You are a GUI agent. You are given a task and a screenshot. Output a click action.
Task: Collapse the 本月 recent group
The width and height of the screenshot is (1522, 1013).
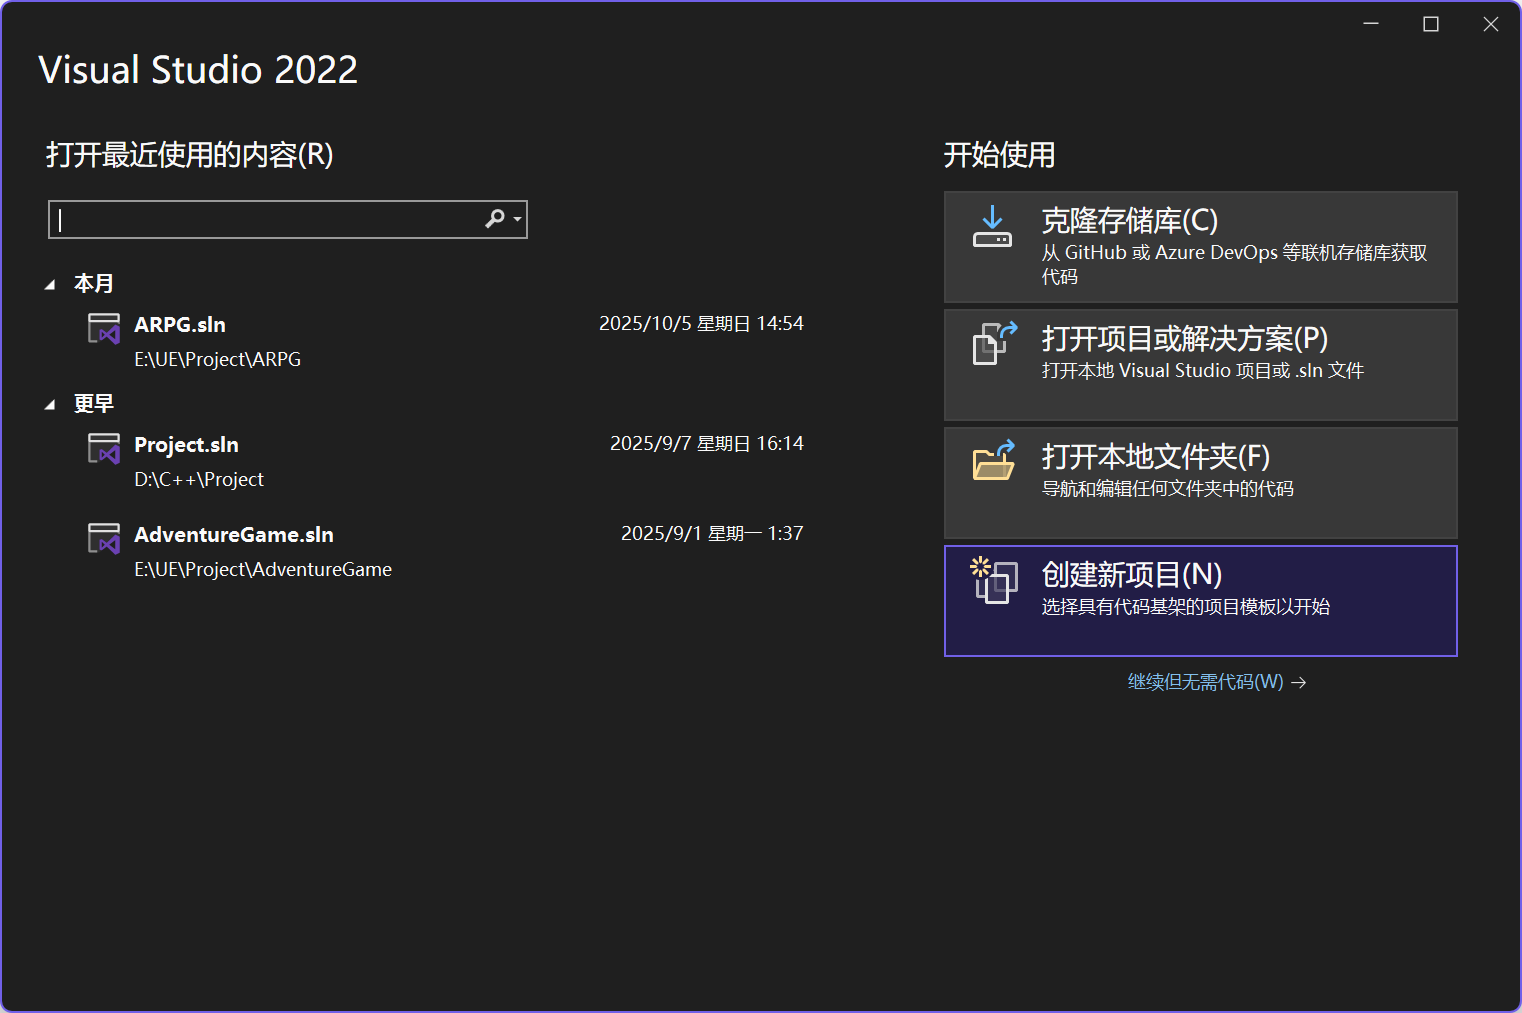tap(51, 283)
